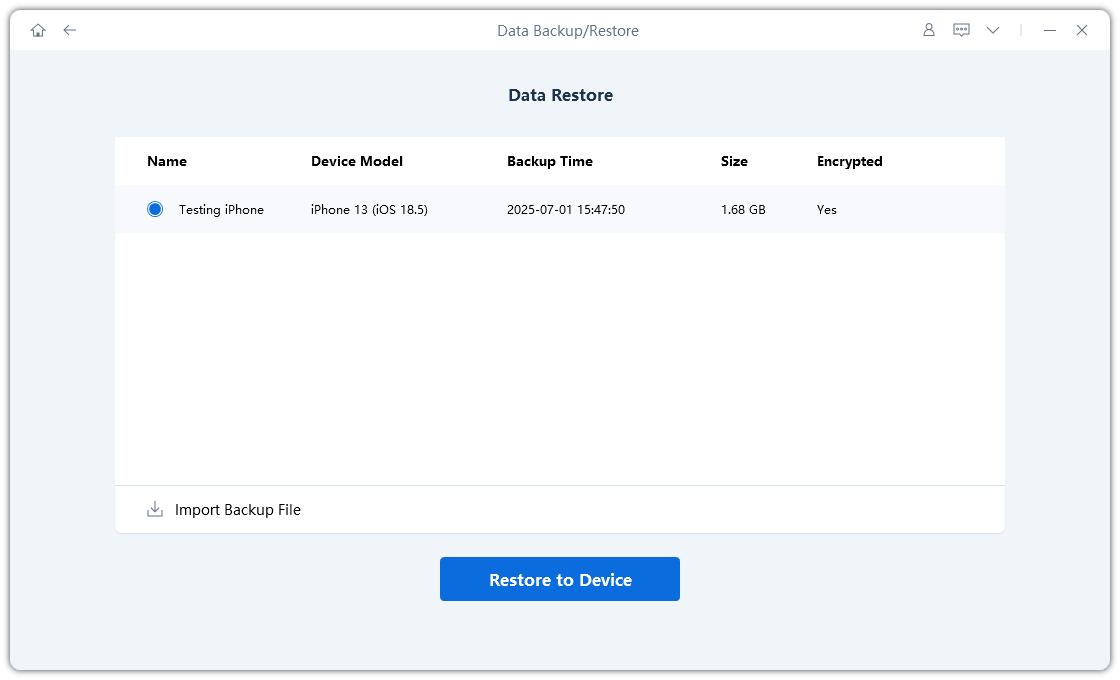This screenshot has height=680, width=1120.
Task: Minimize the Data Backup/Restore window
Action: tap(1050, 31)
